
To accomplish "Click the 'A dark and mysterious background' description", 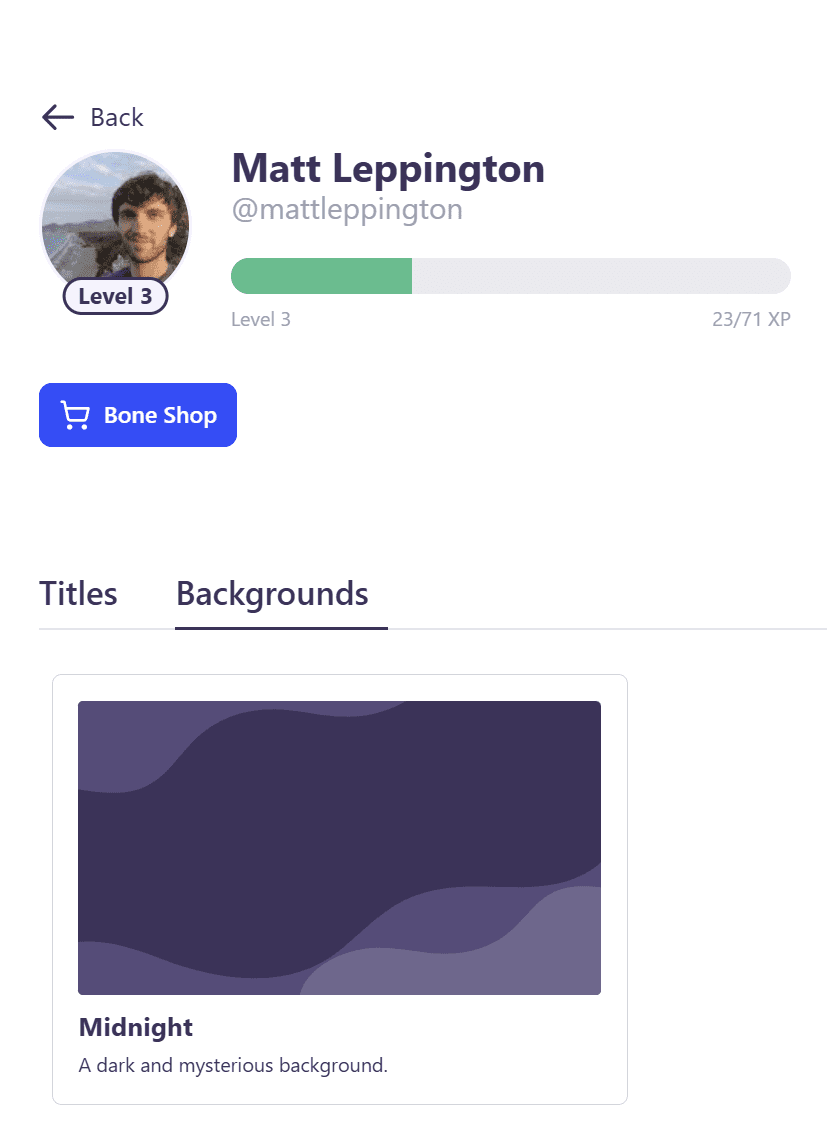I will point(233,1065).
